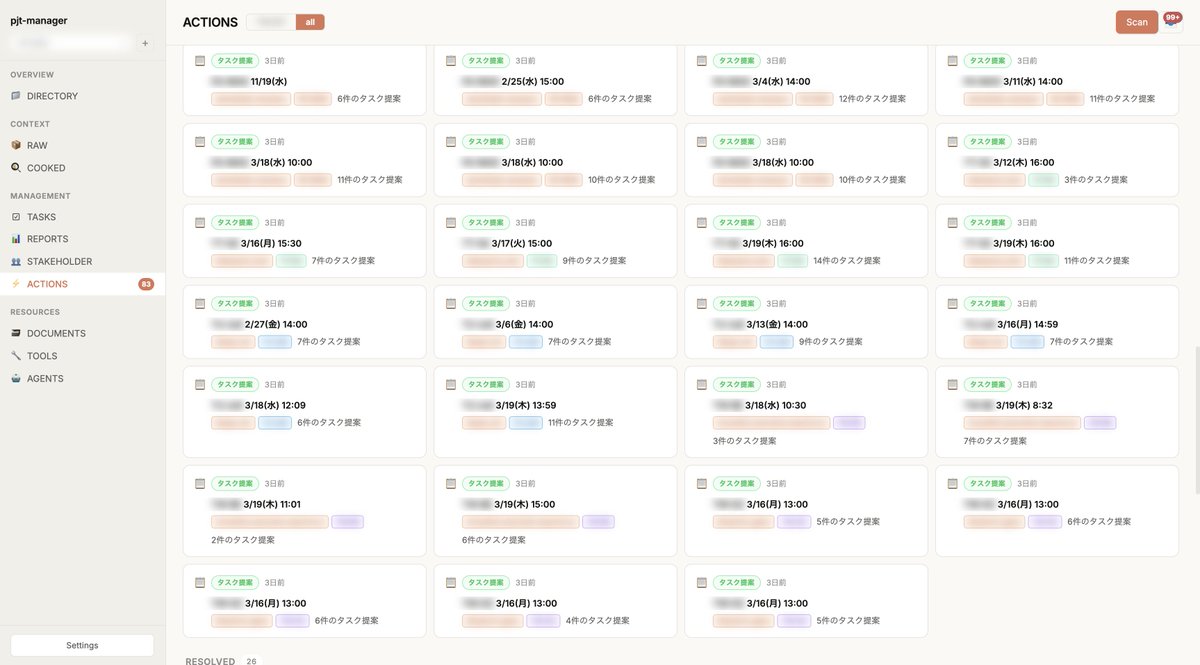Click the RAW box icon in sidebar
The height and width of the screenshot is (665, 1200).
tap(16, 145)
